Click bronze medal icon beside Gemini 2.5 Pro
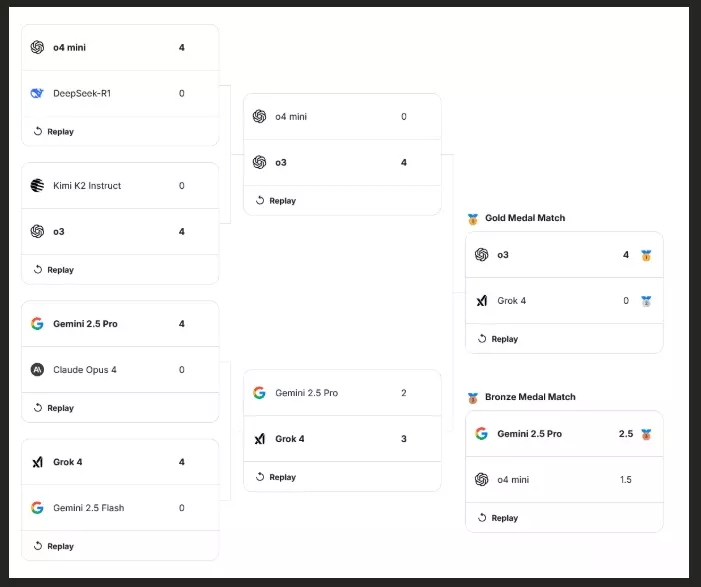 646,434
